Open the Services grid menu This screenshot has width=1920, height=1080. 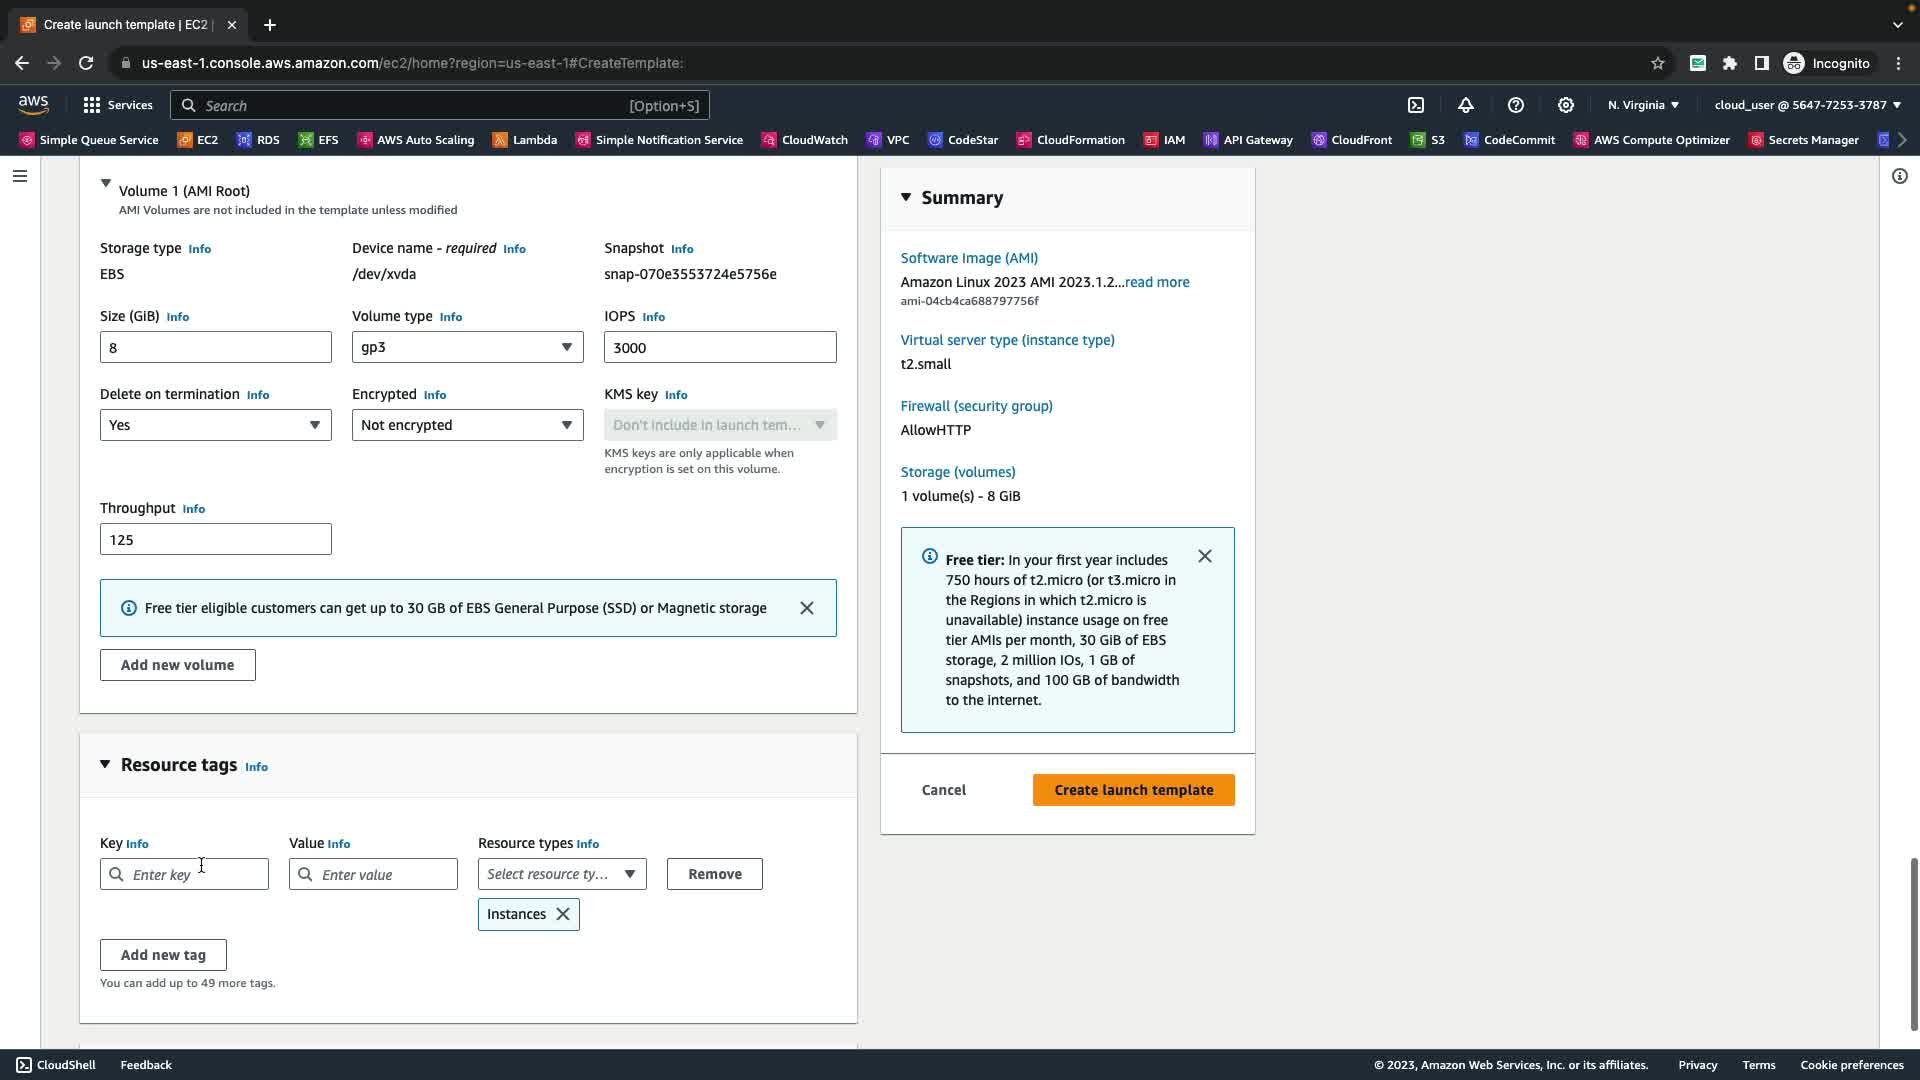click(x=118, y=105)
